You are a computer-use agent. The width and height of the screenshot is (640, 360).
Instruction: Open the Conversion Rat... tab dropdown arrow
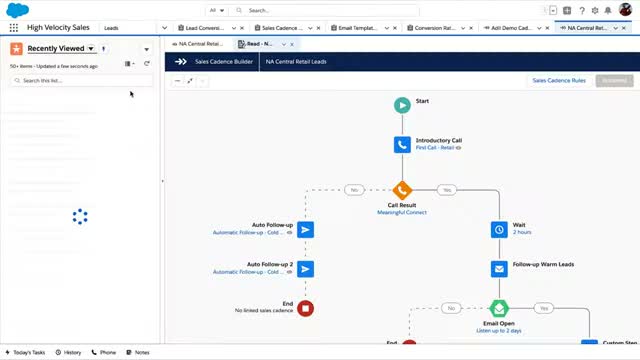463,28
